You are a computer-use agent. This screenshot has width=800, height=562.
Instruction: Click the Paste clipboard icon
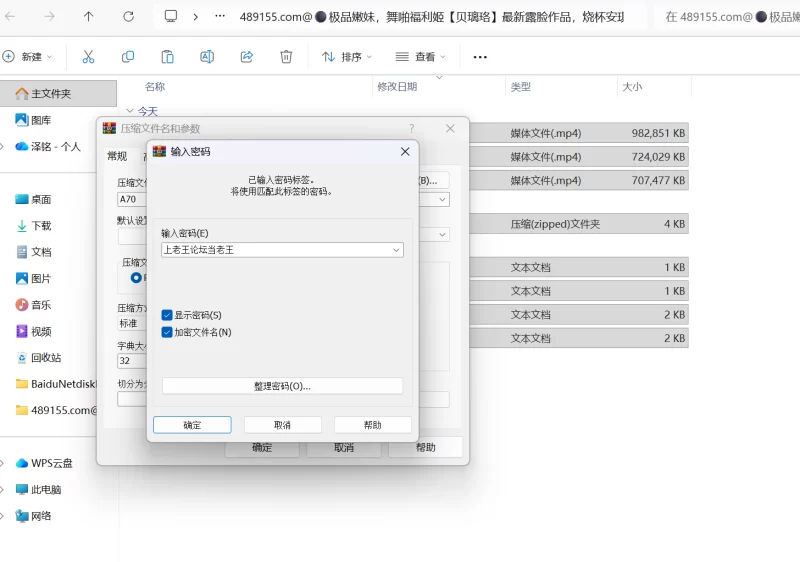pyautogui.click(x=168, y=57)
